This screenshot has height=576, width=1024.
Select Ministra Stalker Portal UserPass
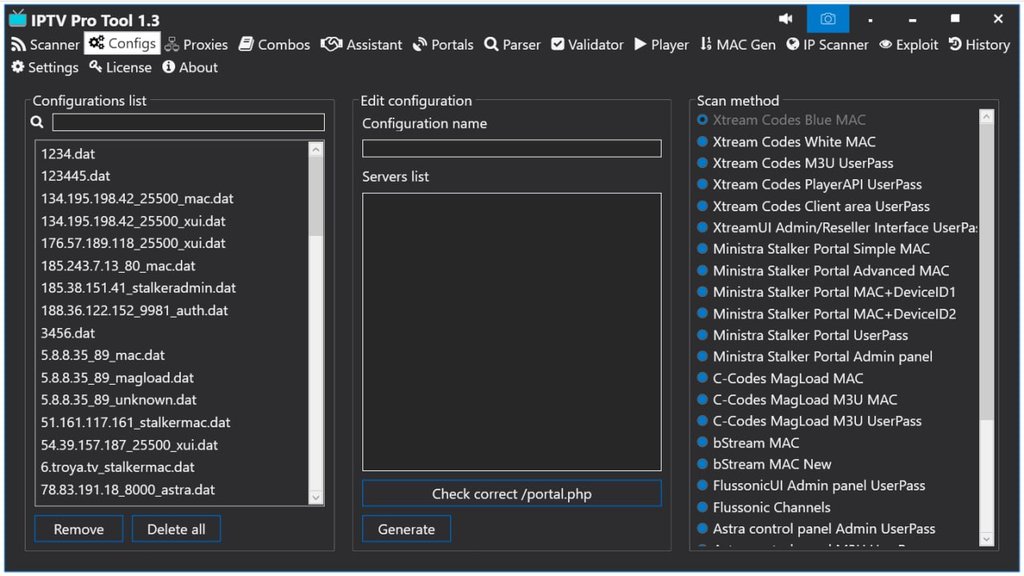803,335
